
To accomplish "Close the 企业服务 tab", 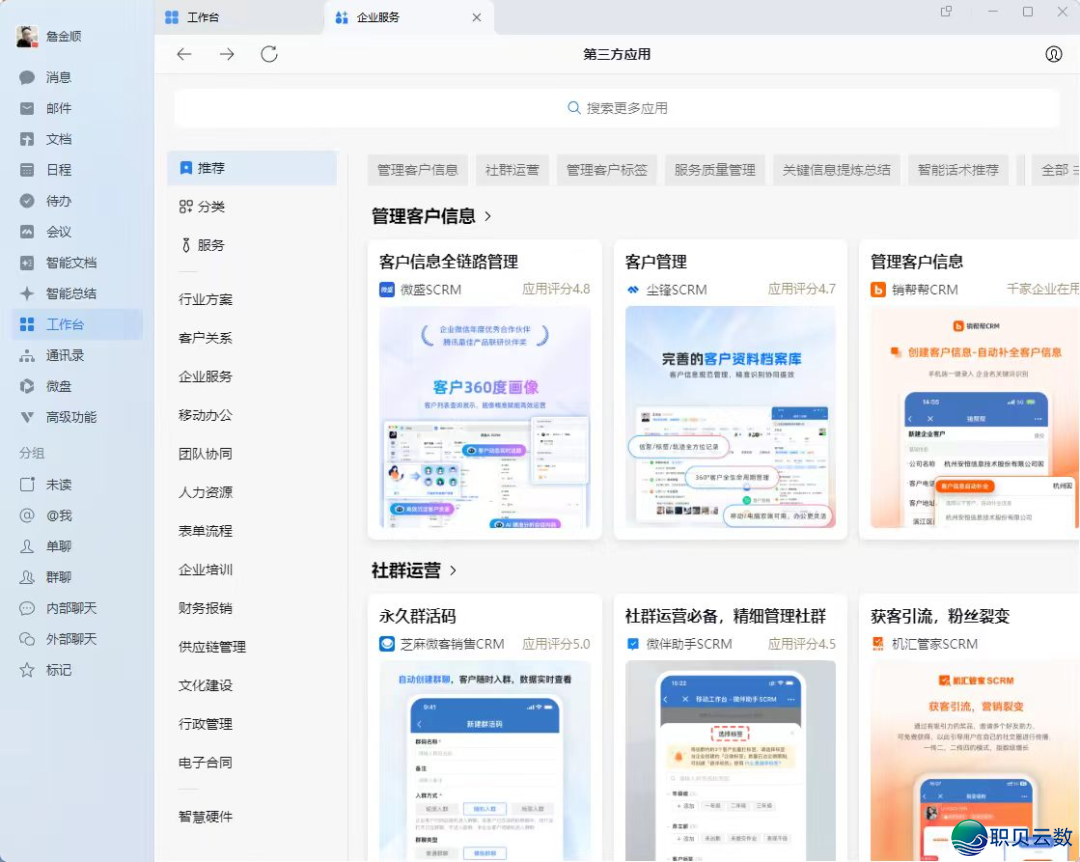I will 477,17.
